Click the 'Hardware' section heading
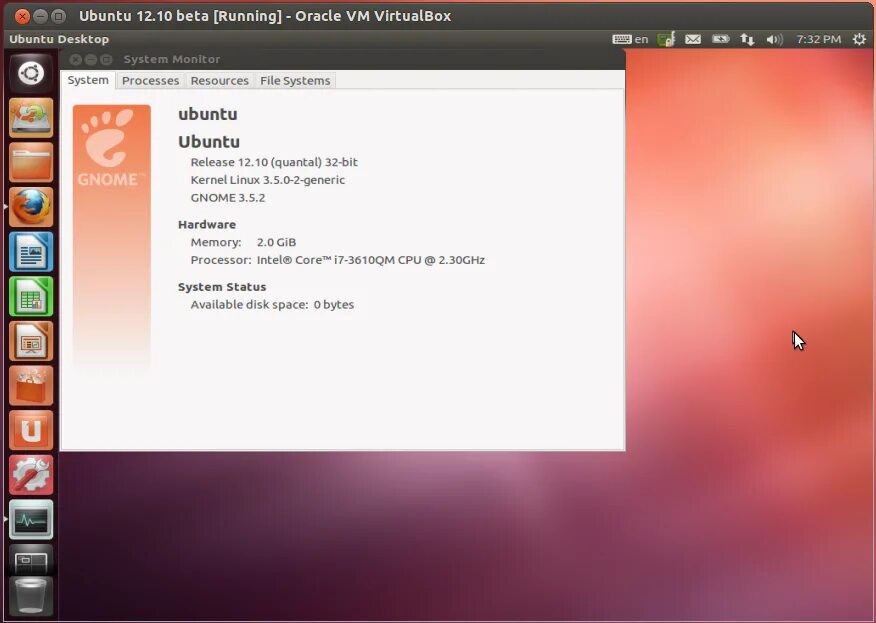Image resolution: width=876 pixels, height=623 pixels. [207, 225]
